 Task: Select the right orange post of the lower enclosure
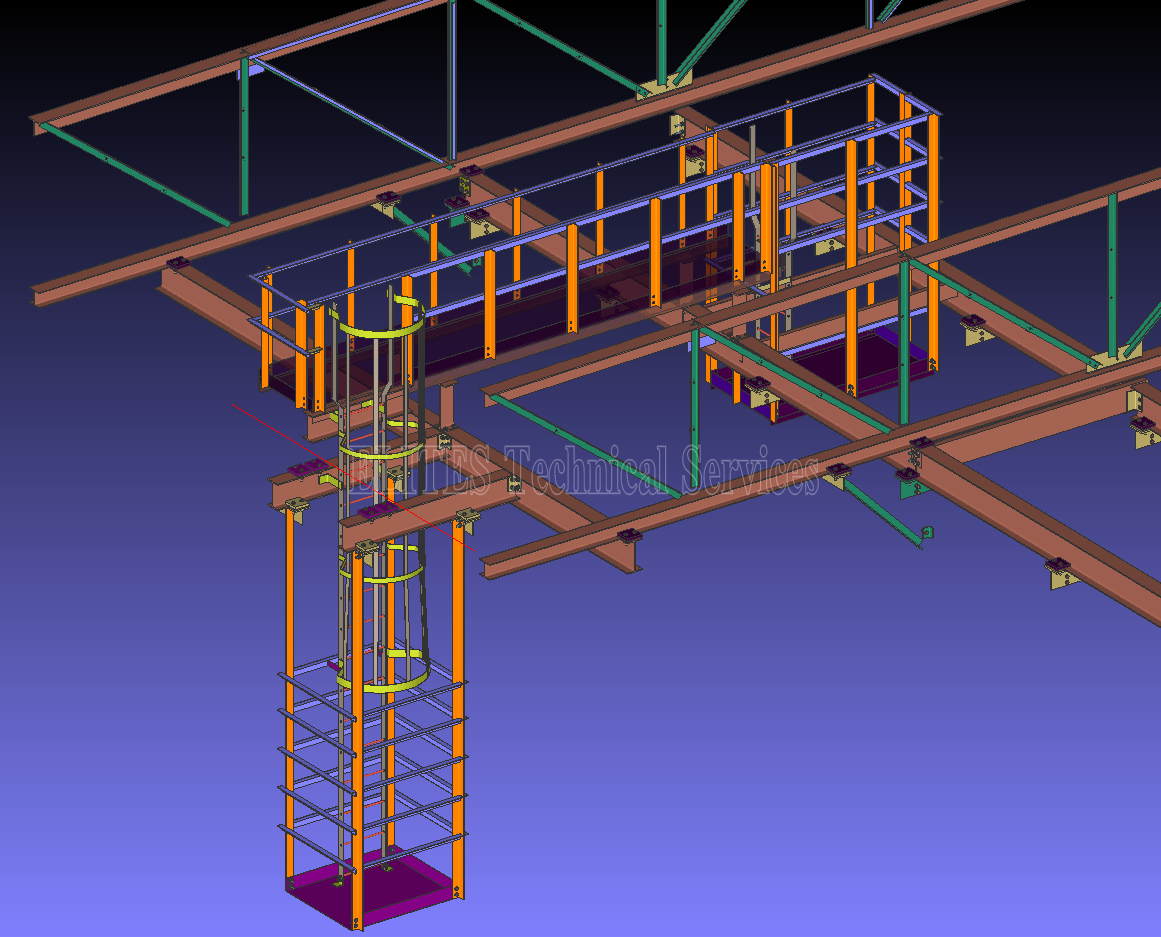coord(458,700)
